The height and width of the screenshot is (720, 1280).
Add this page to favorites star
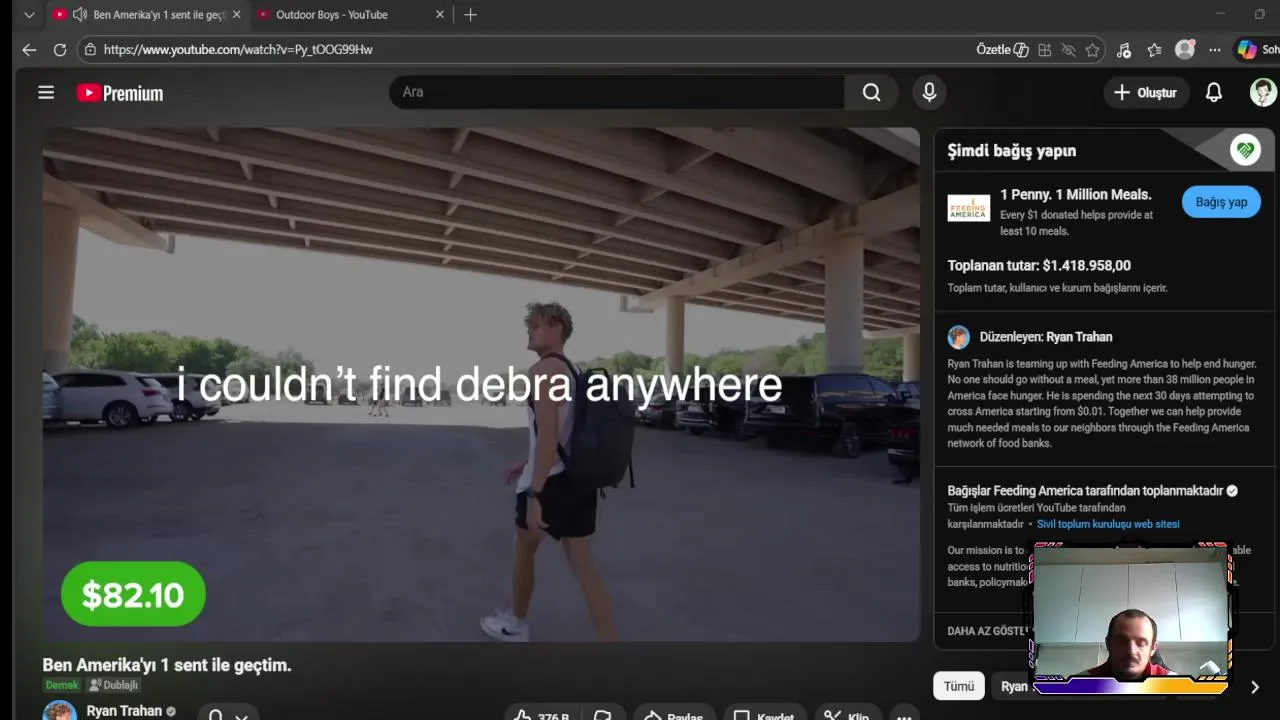point(1093,49)
